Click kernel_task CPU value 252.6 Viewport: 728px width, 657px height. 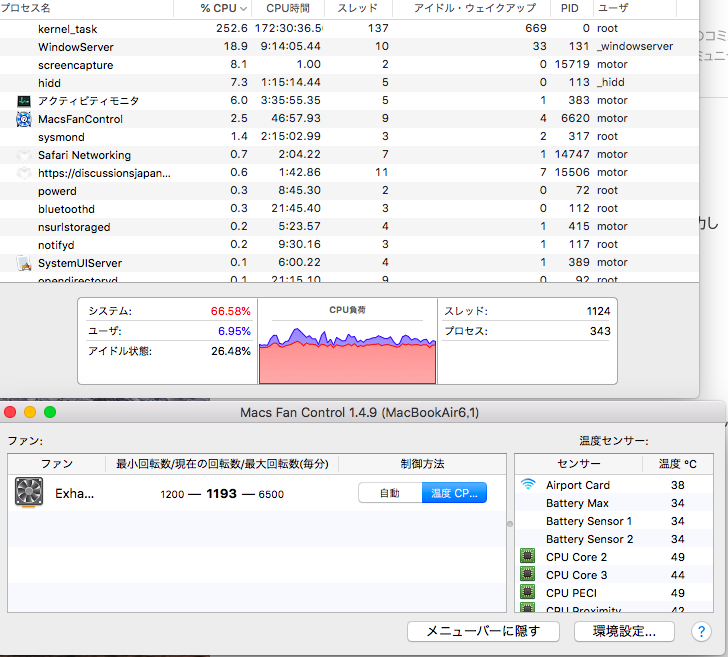[232, 28]
